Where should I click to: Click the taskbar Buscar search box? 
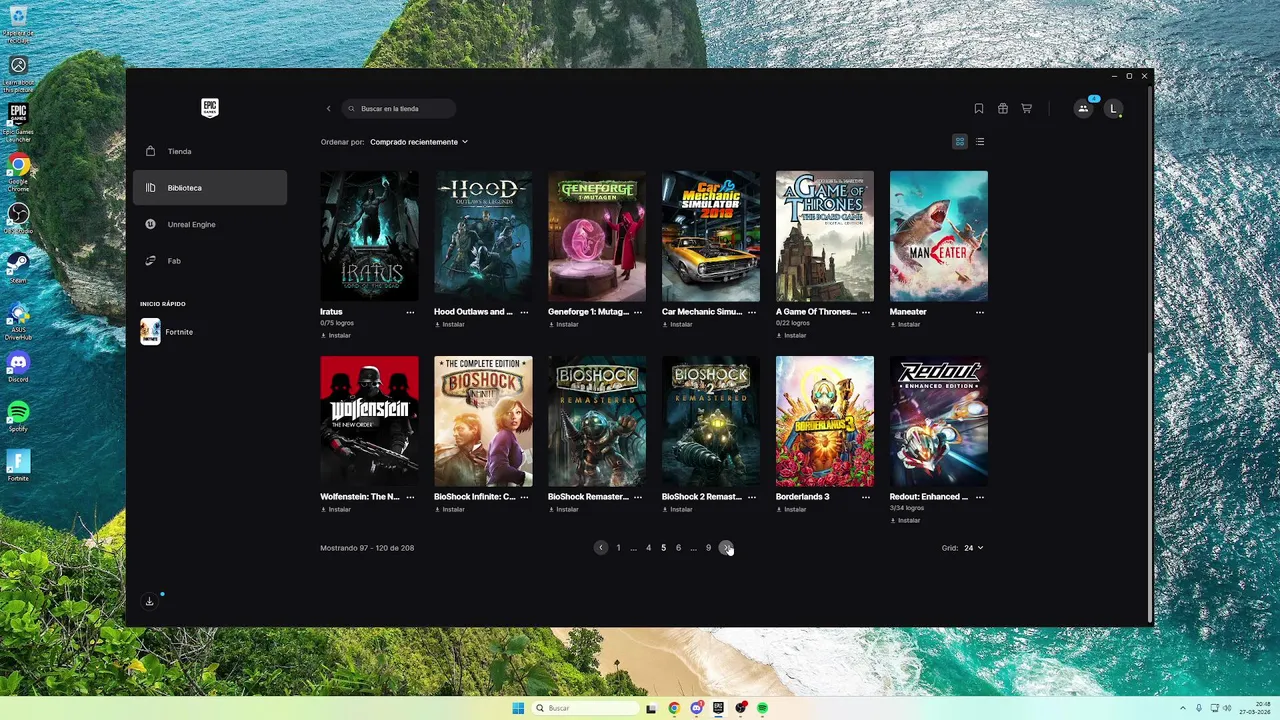pos(585,708)
